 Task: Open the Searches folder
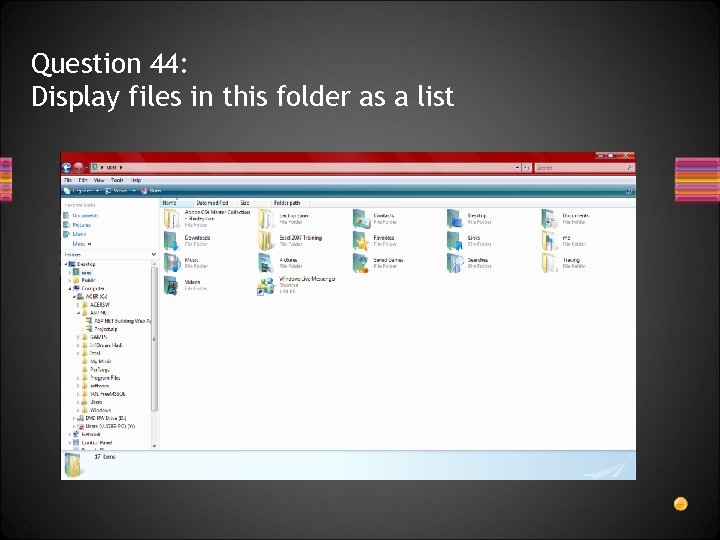click(468, 263)
